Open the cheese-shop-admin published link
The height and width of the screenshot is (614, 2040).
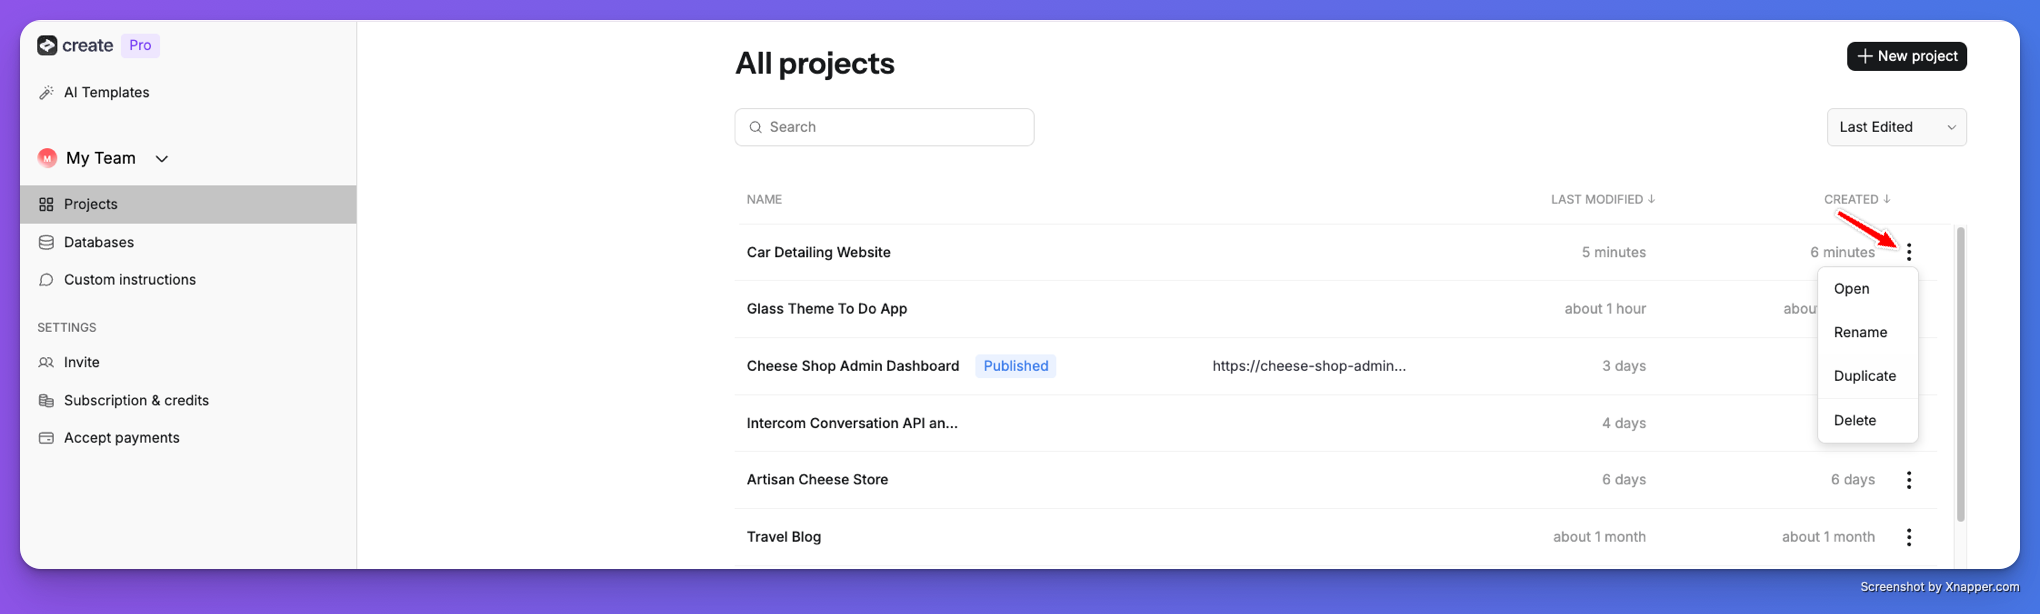click(x=1309, y=366)
